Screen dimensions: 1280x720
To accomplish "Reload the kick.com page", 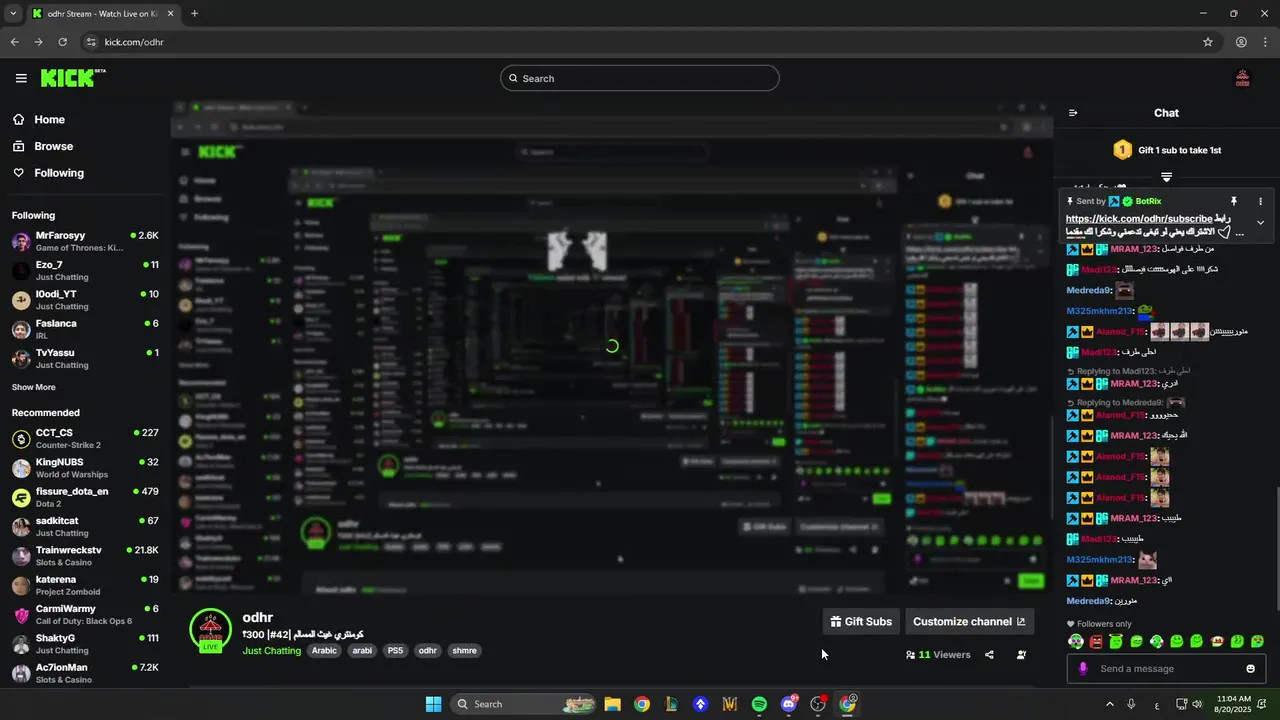I will (62, 42).
